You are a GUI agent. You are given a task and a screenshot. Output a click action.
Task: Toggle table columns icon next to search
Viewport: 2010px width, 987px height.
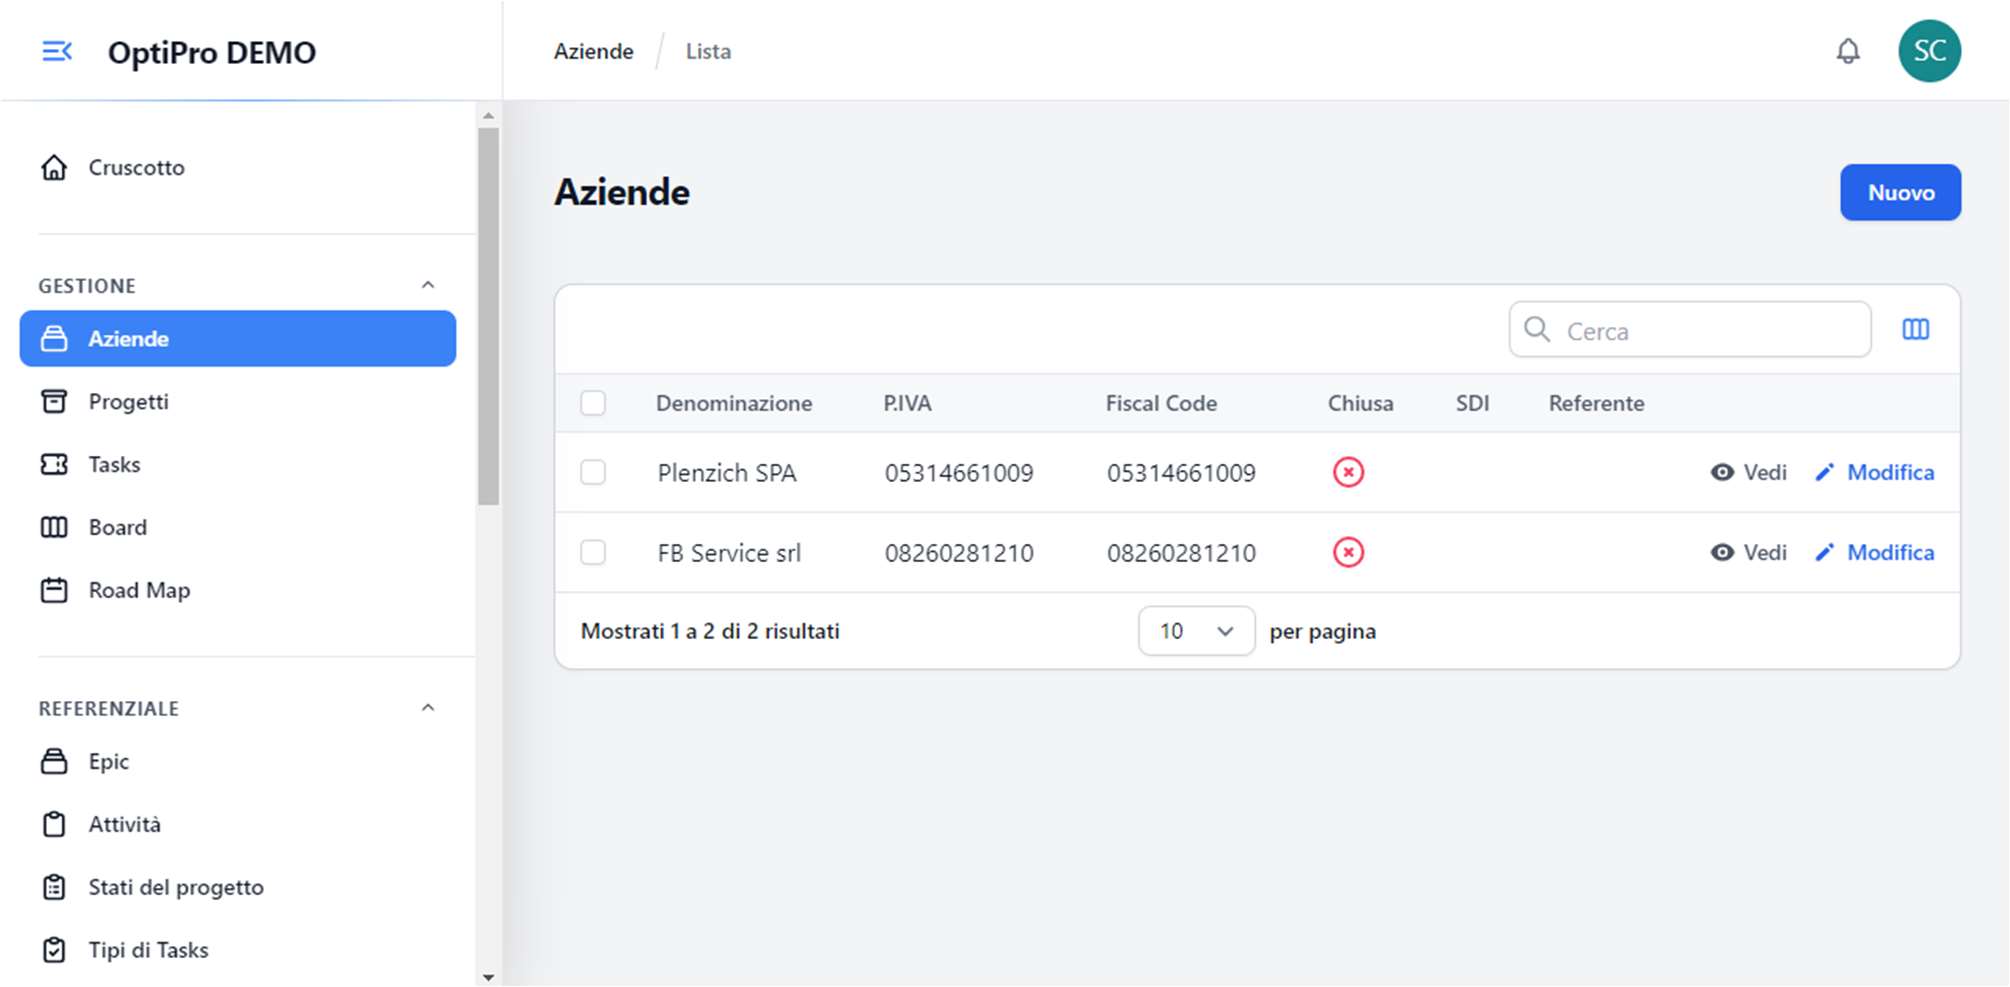pos(1914,329)
